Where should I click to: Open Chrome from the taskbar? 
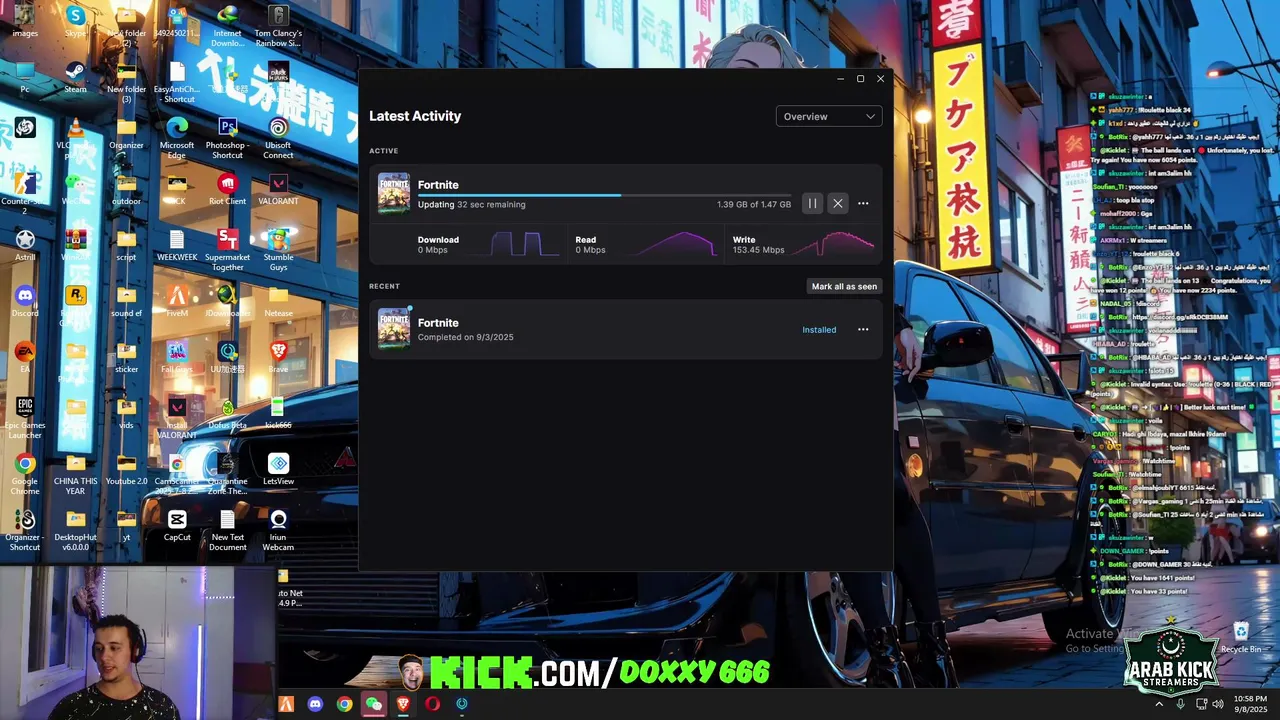344,704
